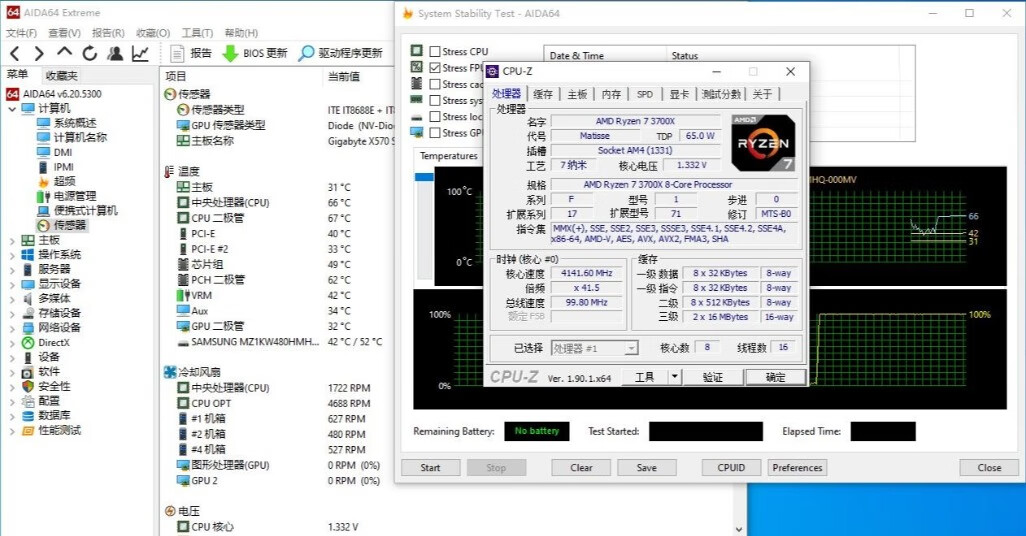The width and height of the screenshot is (1026, 536).
Task: Enable the Stress cache checkbox
Action: [434, 84]
